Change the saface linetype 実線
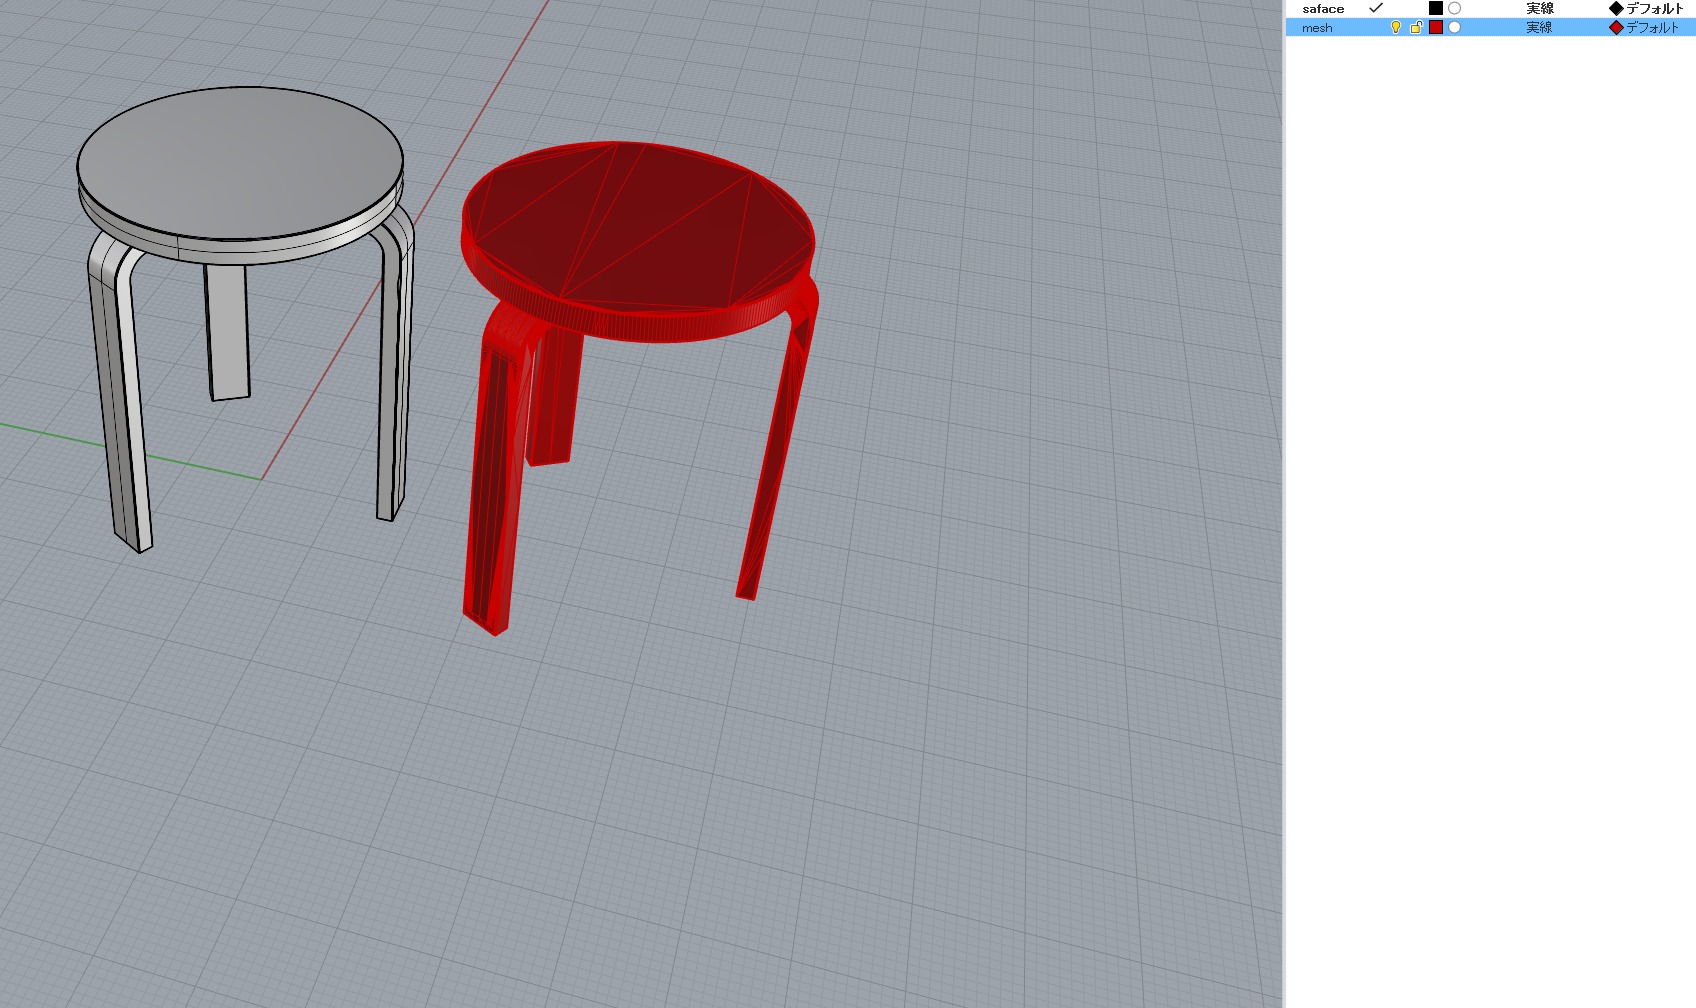 point(1539,9)
